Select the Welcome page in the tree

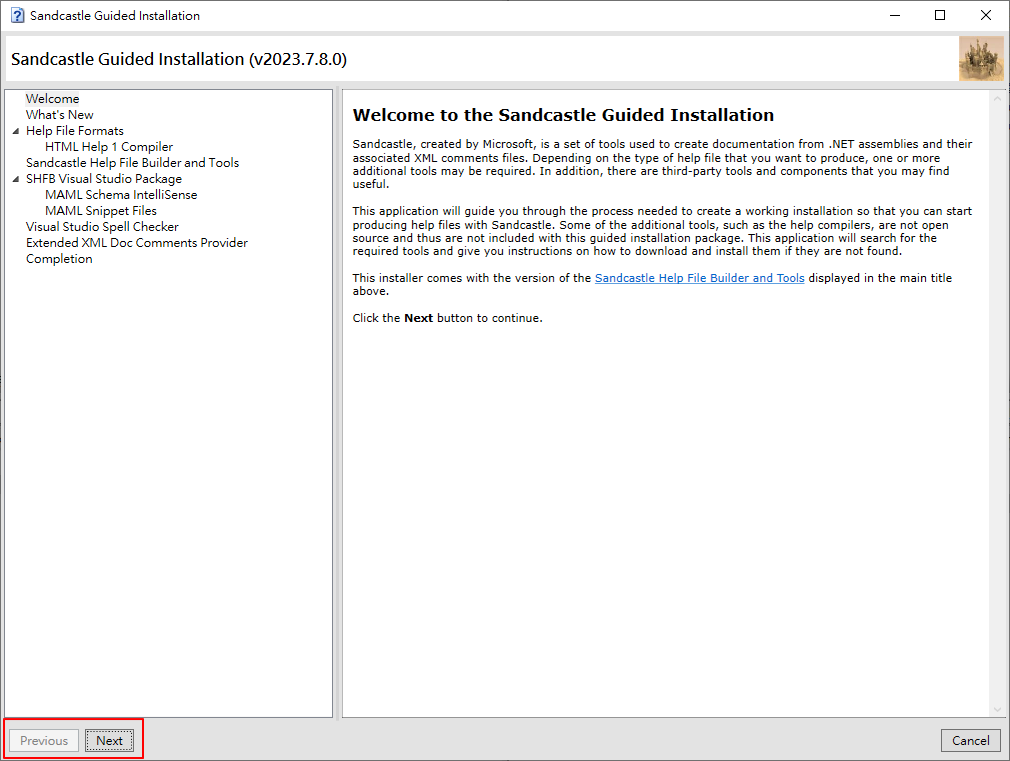[x=52, y=99]
